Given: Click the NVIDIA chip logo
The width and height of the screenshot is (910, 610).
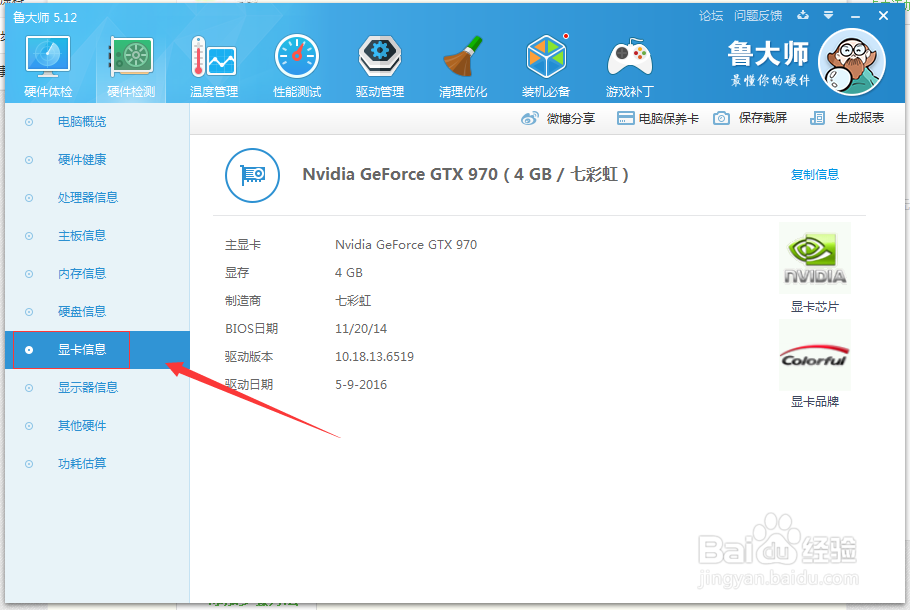Looking at the screenshot, I should (815, 258).
